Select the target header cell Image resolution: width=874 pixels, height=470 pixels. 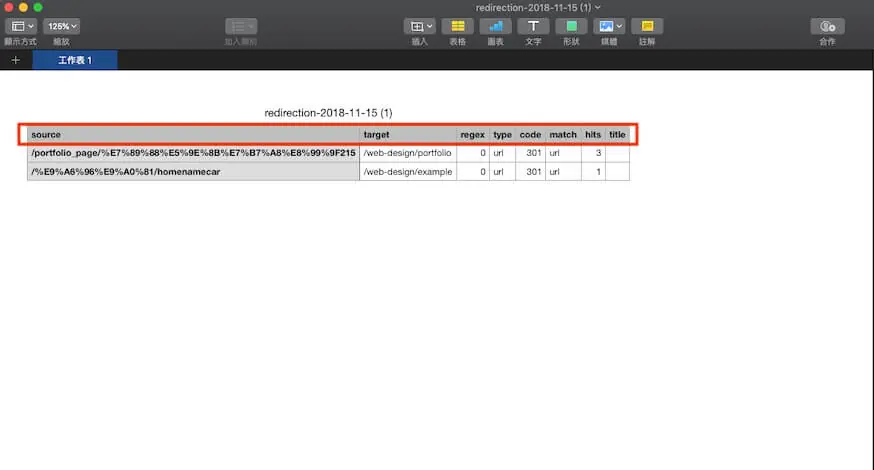pos(407,134)
